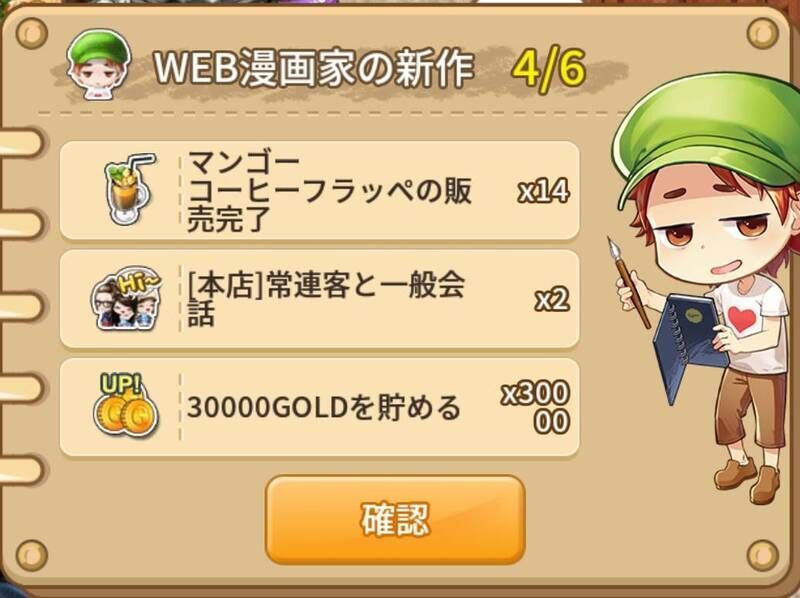Viewport: 800px width, 598px height.
Task: Click the x30000 quantity on gold quest
Action: click(536, 407)
